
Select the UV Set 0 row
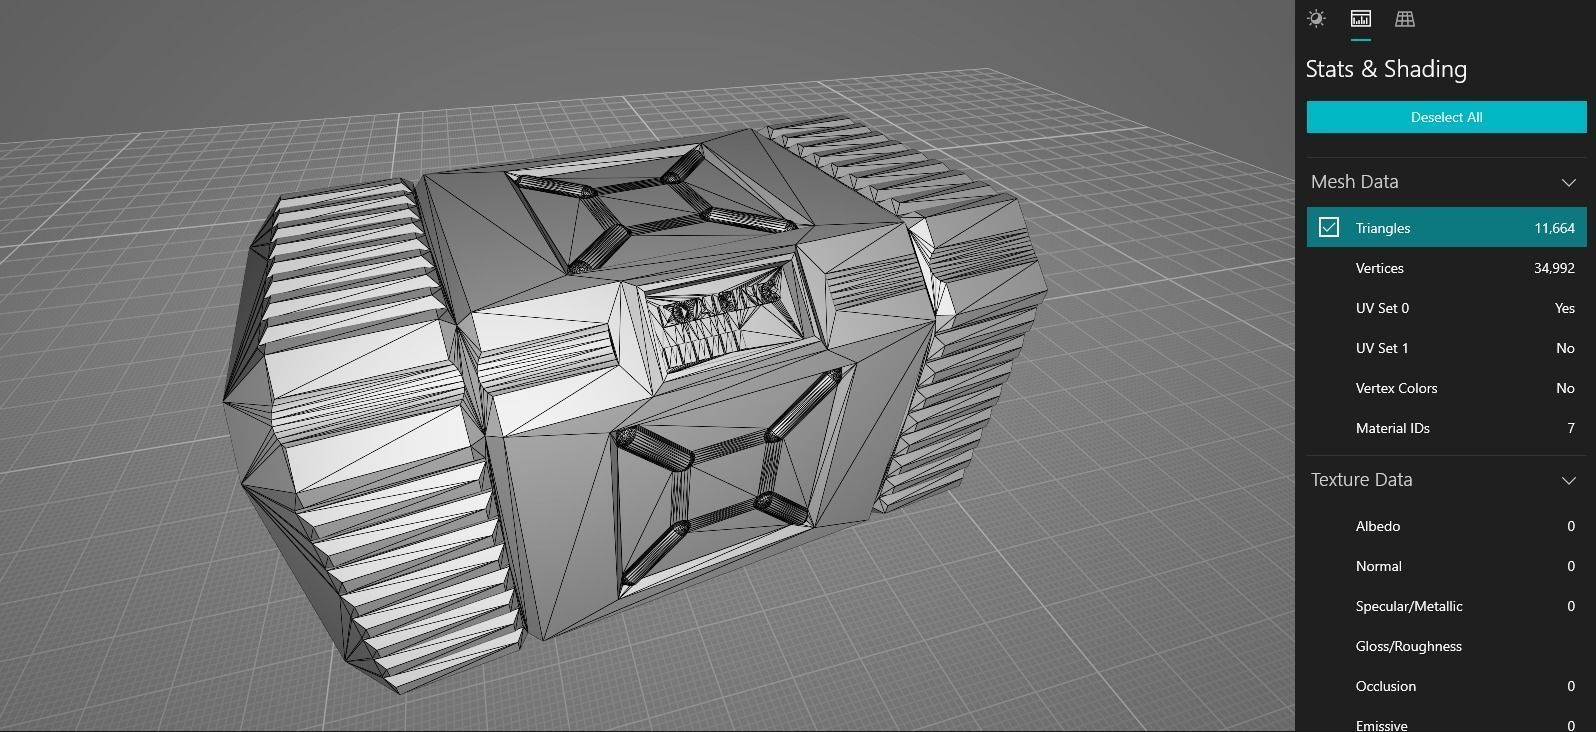(x=1446, y=308)
